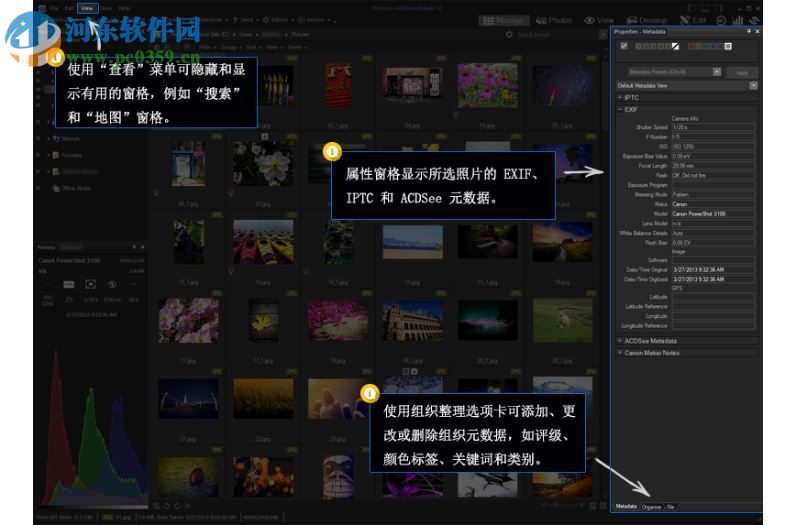Select the white flower thumbnail
This screenshot has width=796, height=525.
pyautogui.click(x=263, y=163)
